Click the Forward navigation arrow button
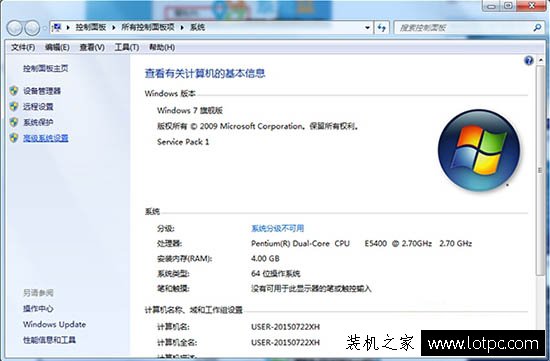Image resolution: width=550 pixels, height=361 pixels. coord(32,28)
